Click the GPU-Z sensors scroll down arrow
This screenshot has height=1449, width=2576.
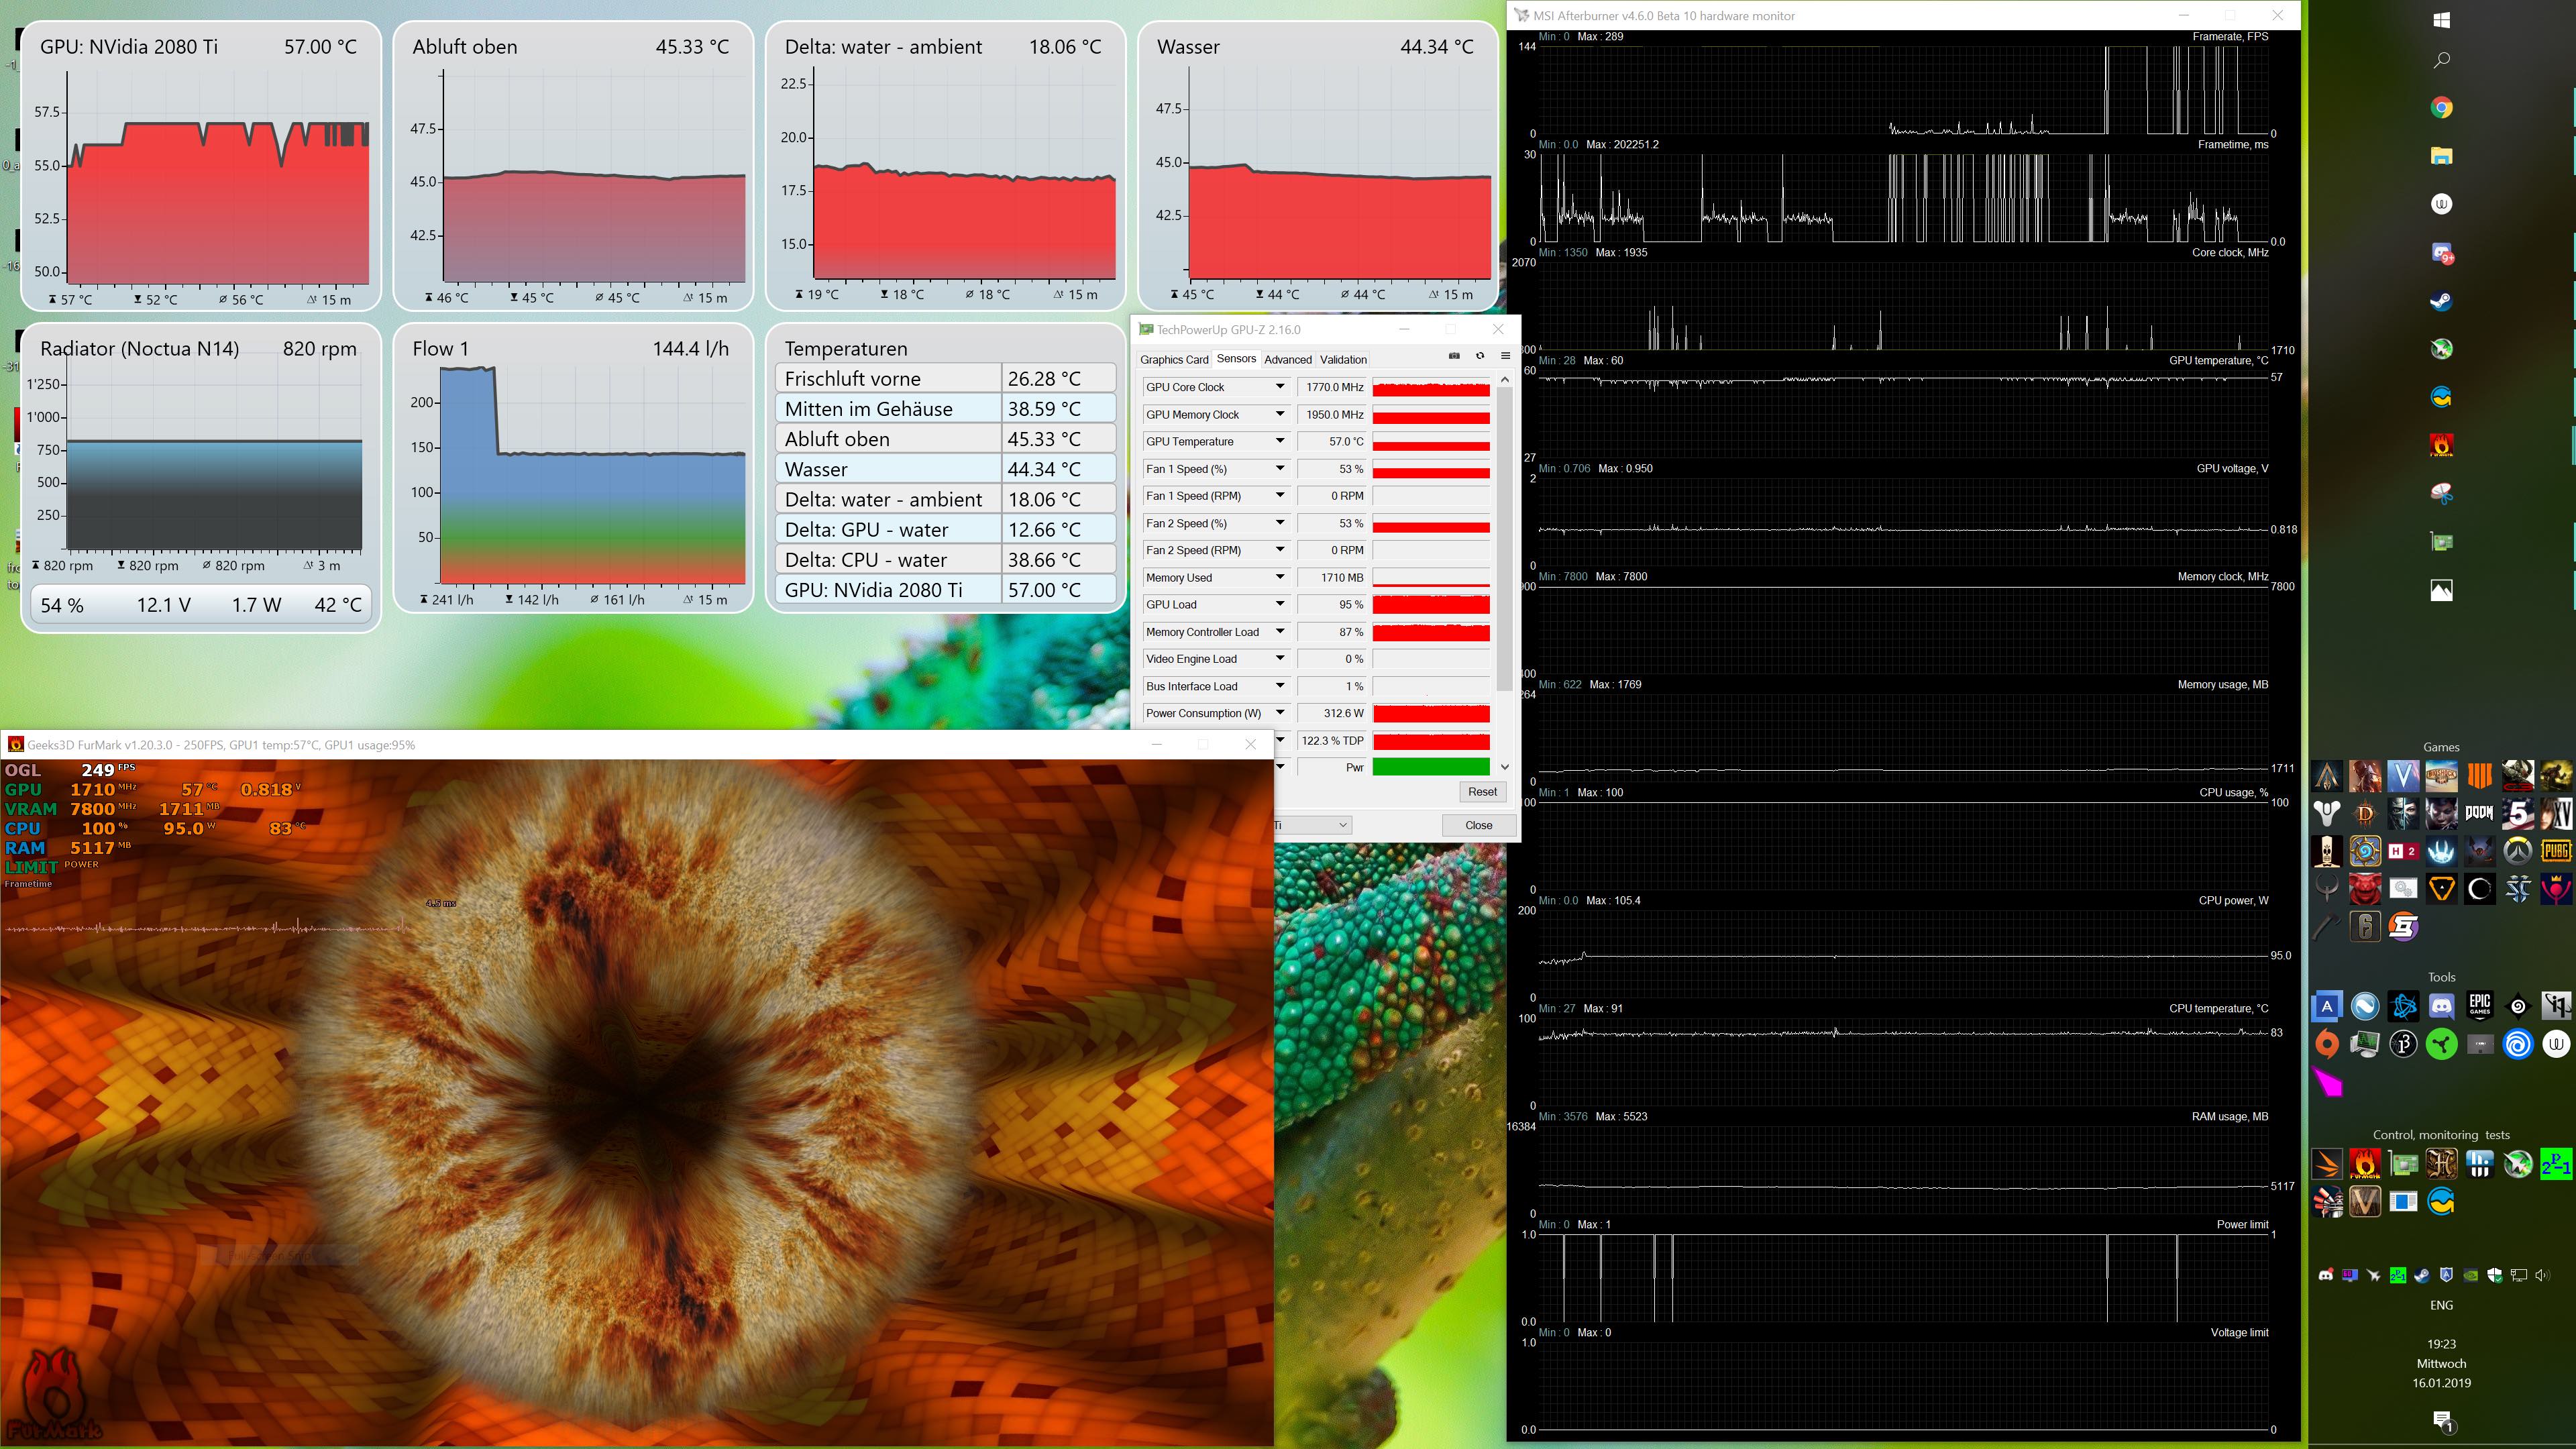pyautogui.click(x=1505, y=767)
